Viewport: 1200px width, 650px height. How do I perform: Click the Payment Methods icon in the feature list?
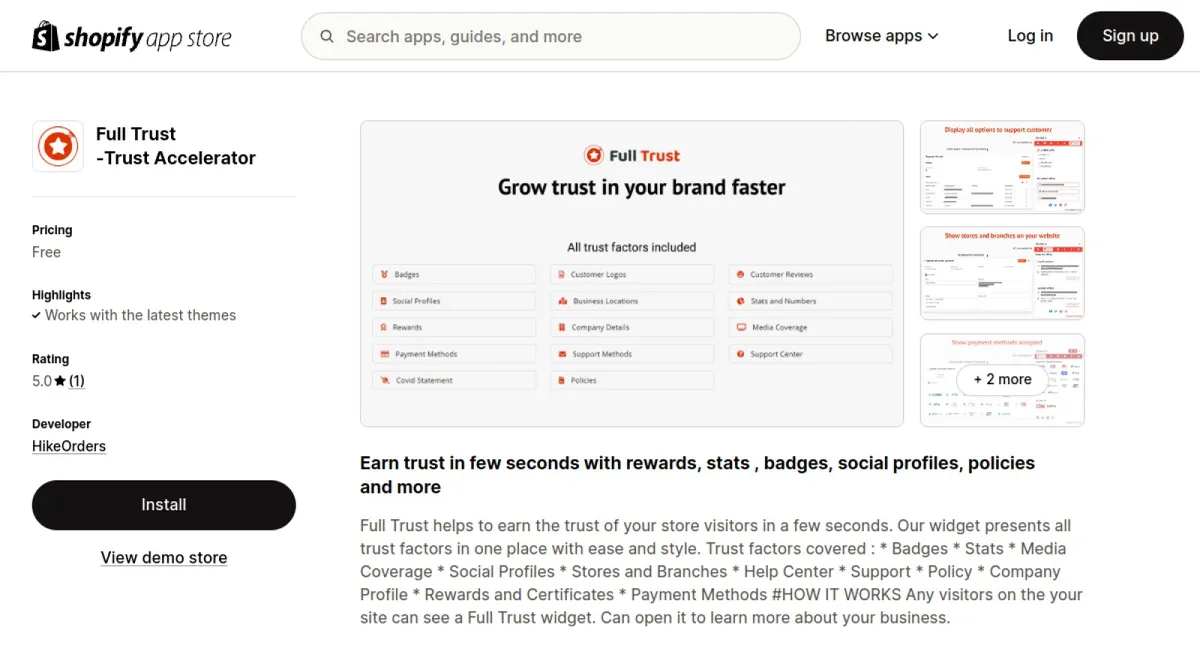pos(384,354)
